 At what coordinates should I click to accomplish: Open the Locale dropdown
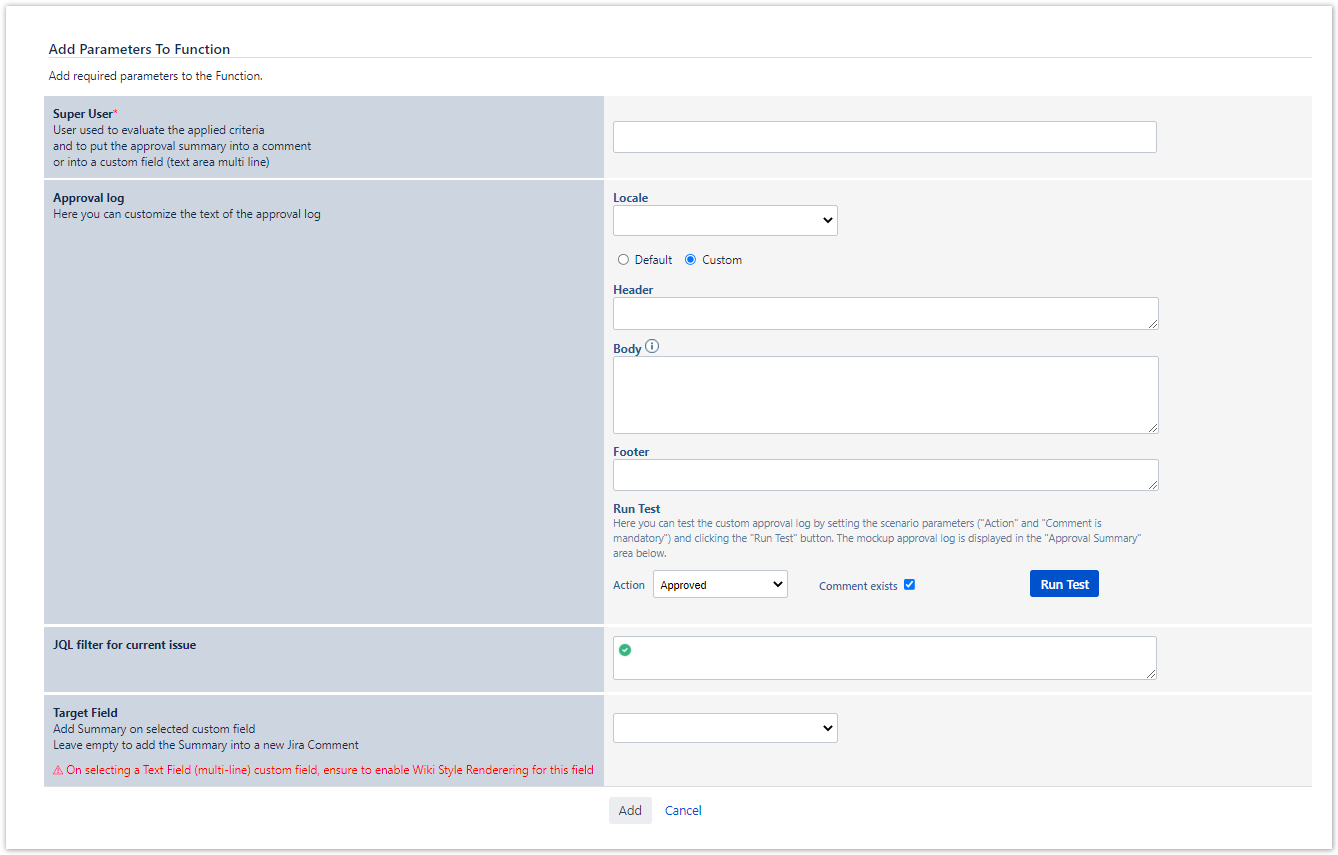click(725, 221)
